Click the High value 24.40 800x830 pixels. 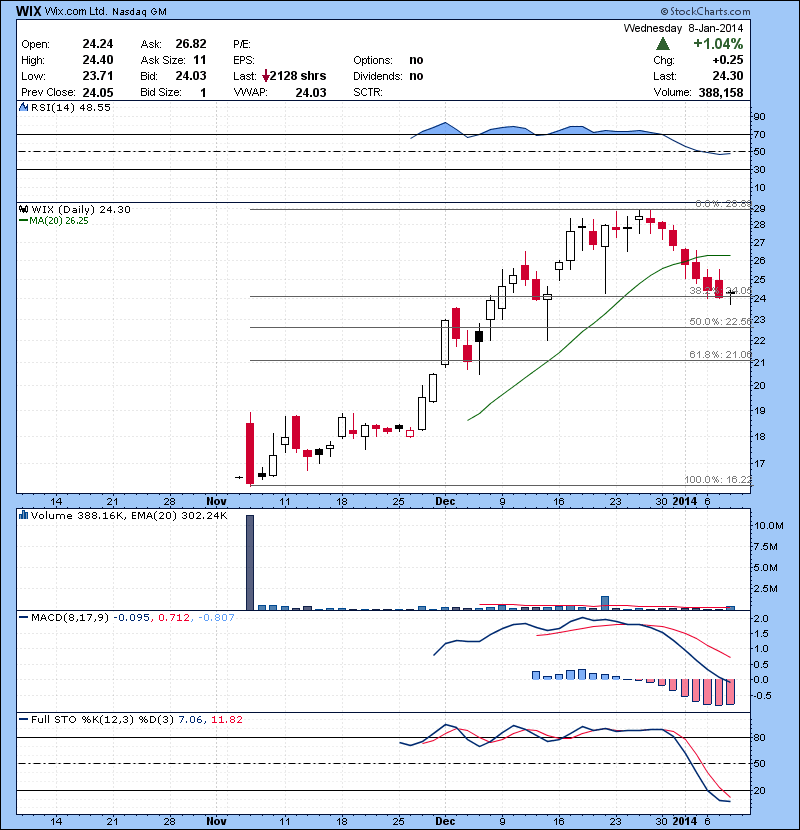tap(98, 60)
